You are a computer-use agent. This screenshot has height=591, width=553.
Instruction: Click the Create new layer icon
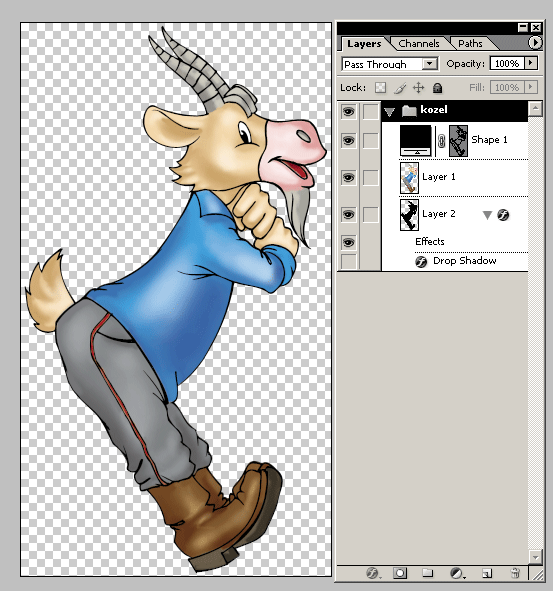[x=487, y=574]
